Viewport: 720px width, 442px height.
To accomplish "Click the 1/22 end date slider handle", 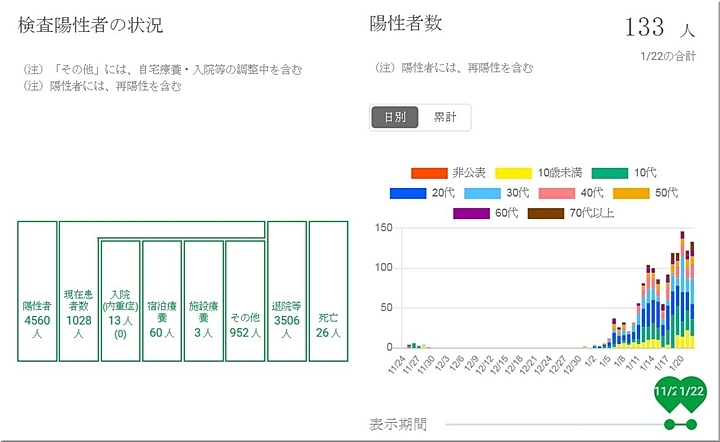I will [x=691, y=394].
